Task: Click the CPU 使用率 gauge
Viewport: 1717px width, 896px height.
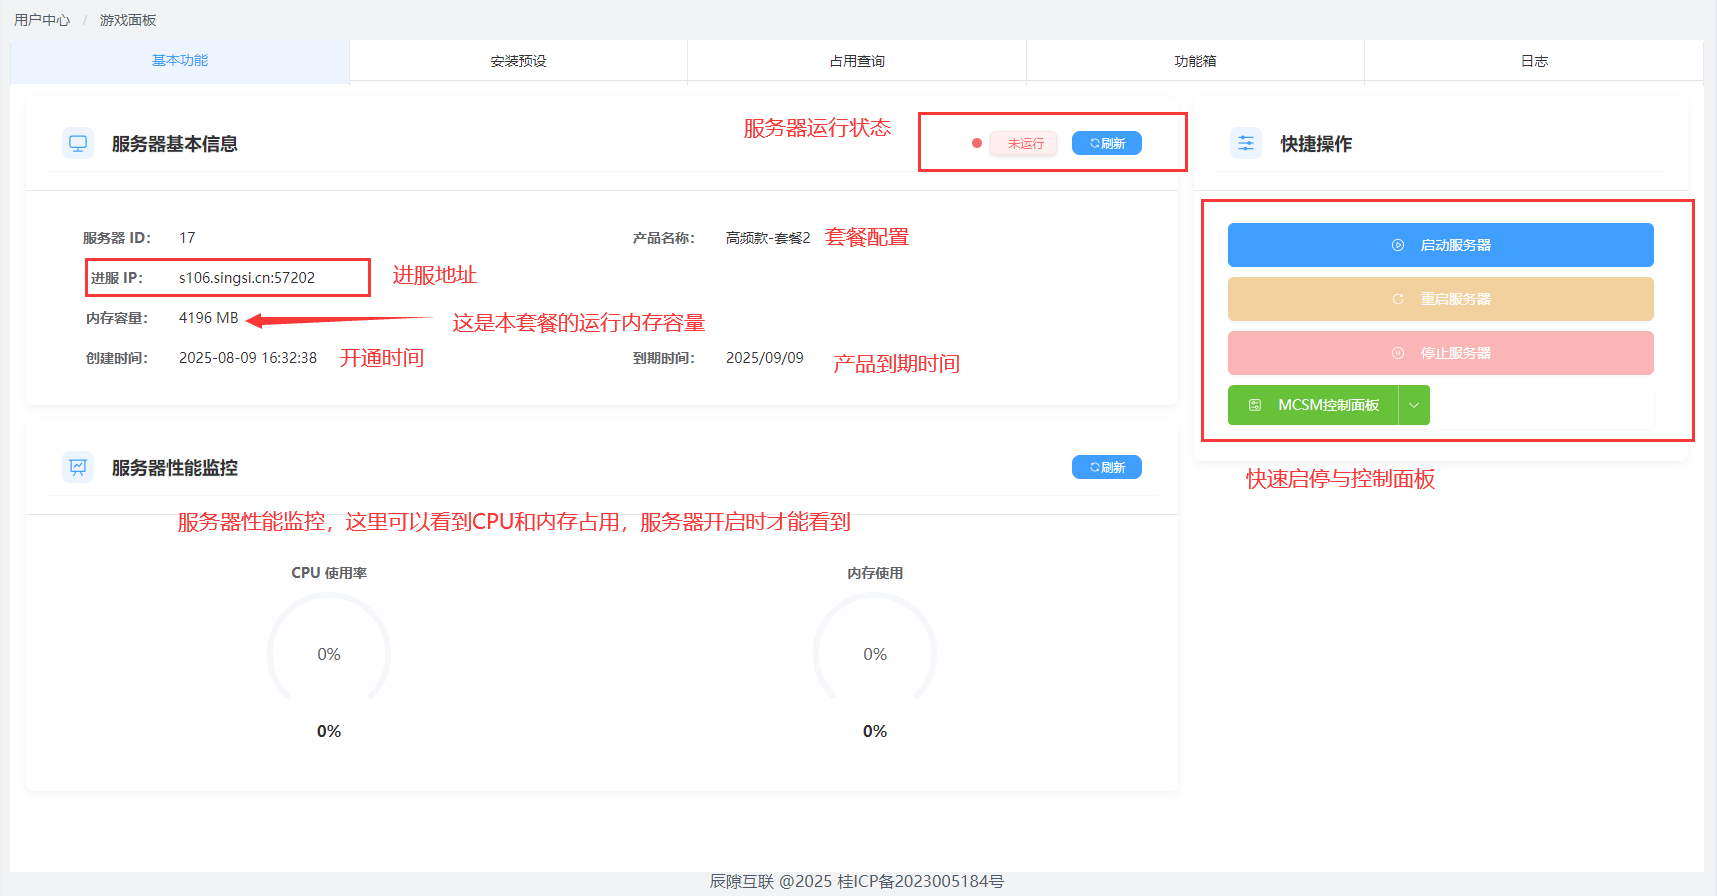Action: tap(329, 652)
